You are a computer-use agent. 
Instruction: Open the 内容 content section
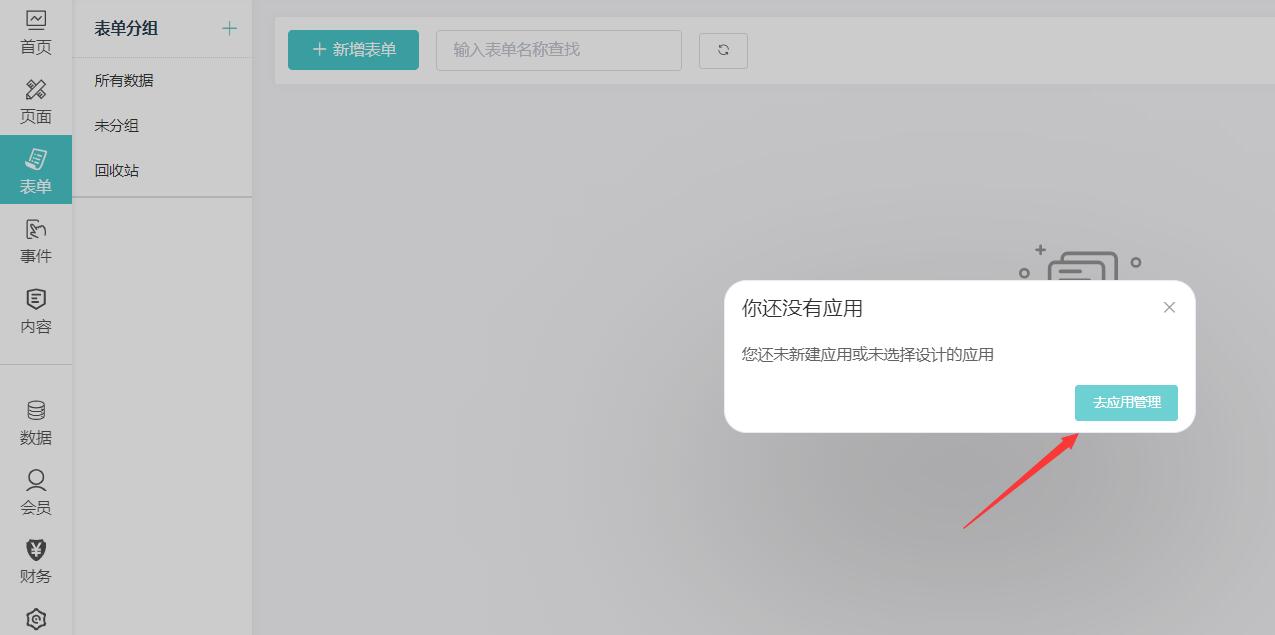(36, 311)
